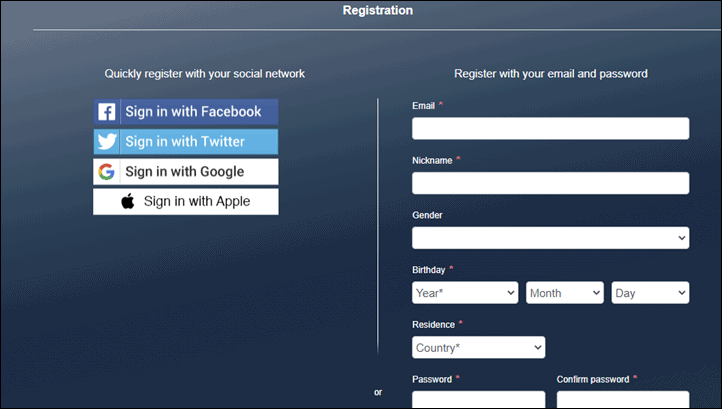Image resolution: width=722 pixels, height=409 pixels.
Task: Click the Registration heading text
Action: [378, 11]
